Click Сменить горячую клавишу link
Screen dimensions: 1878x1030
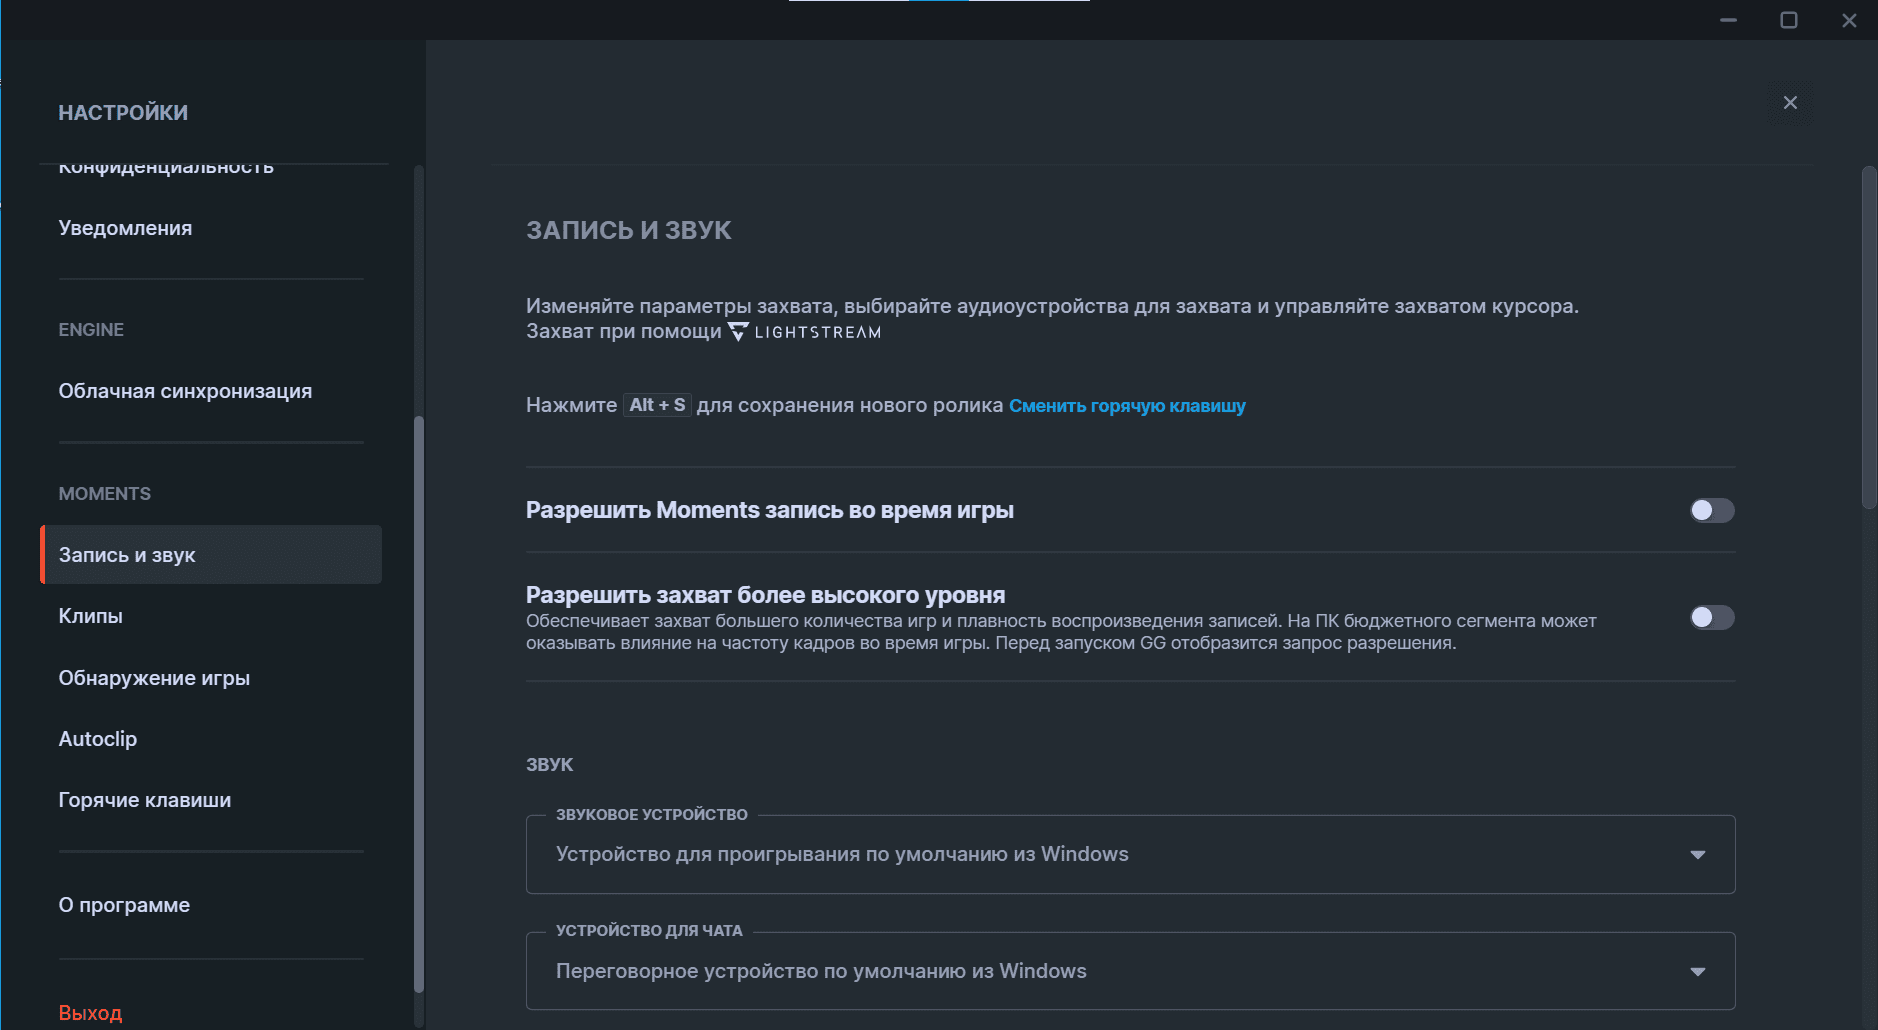tap(1127, 406)
